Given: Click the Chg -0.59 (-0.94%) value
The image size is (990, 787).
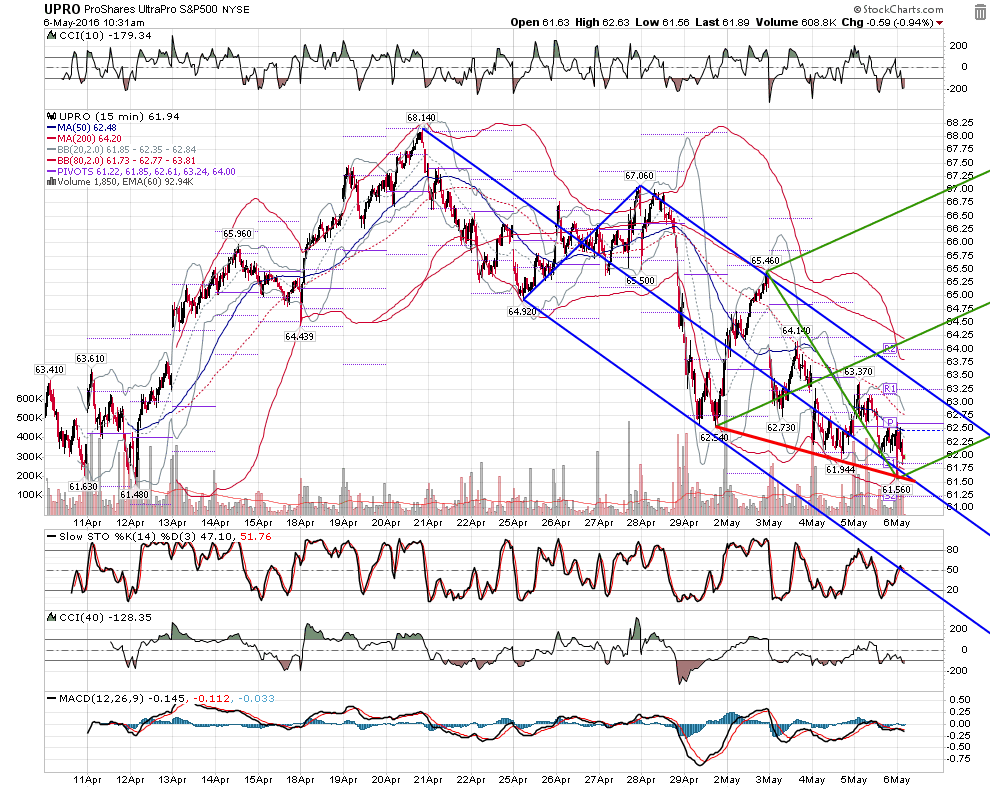Looking at the screenshot, I should (x=888, y=22).
